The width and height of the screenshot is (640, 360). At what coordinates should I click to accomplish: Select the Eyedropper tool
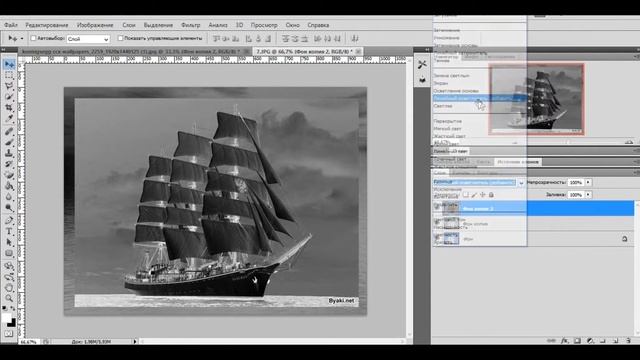[9, 119]
